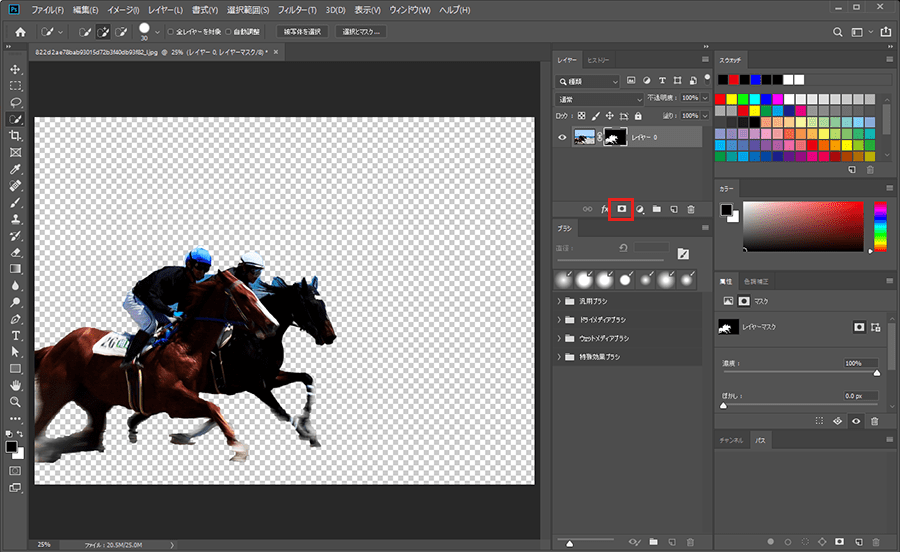Click the 選択とマスク... button
The image size is (900, 552).
(x=362, y=32)
